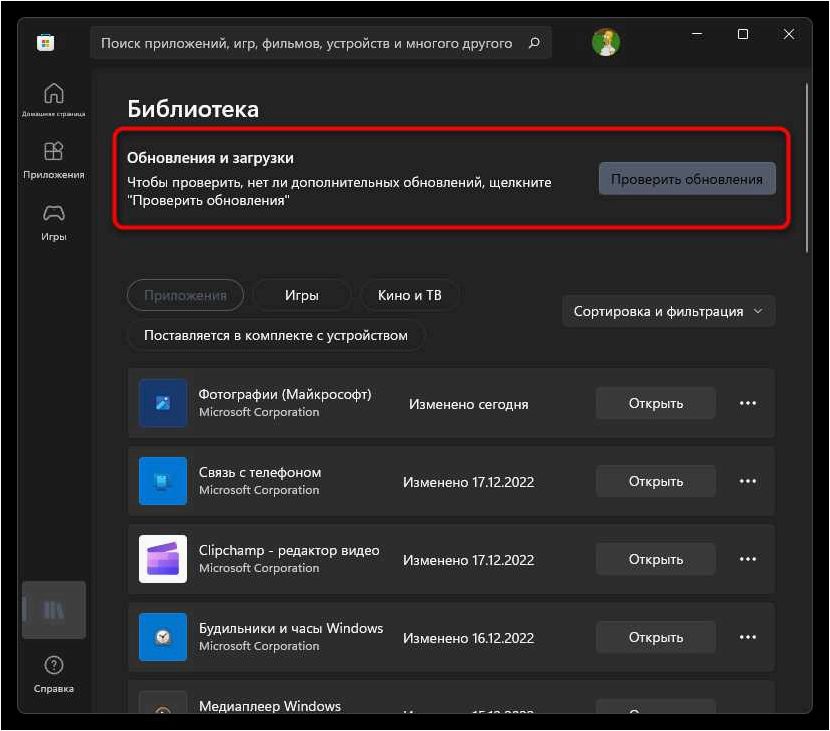This screenshot has width=830, height=731.
Task: Expand the Сортировка и фильтрация dropdown
Action: coord(669,311)
